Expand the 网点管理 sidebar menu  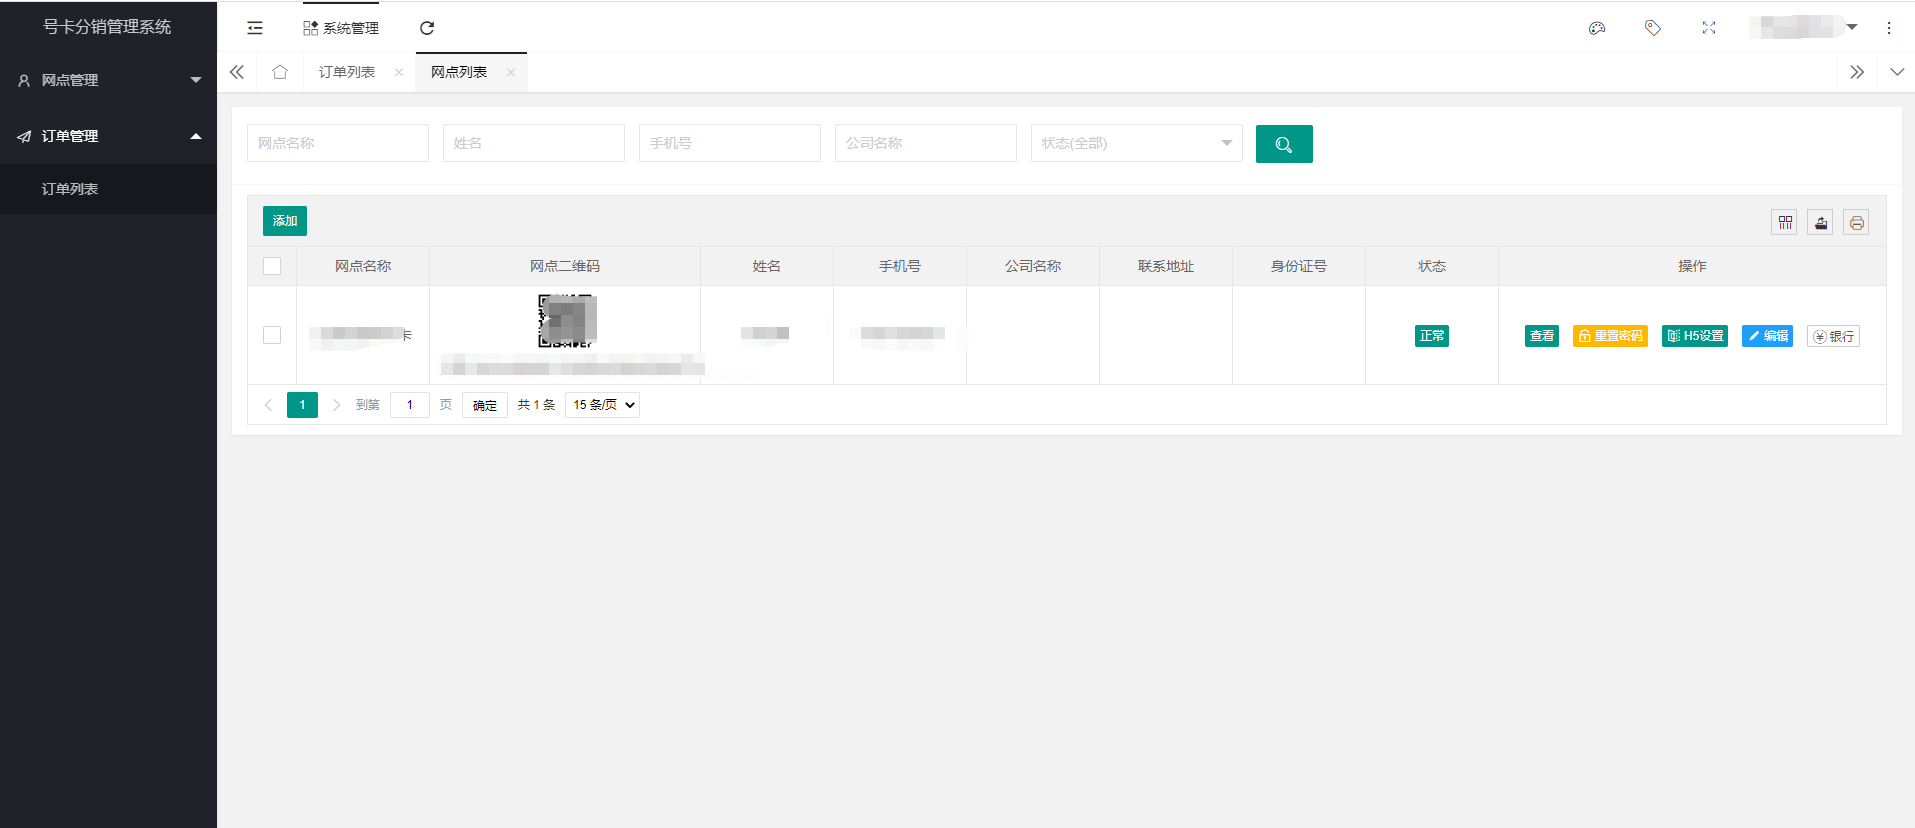(108, 80)
